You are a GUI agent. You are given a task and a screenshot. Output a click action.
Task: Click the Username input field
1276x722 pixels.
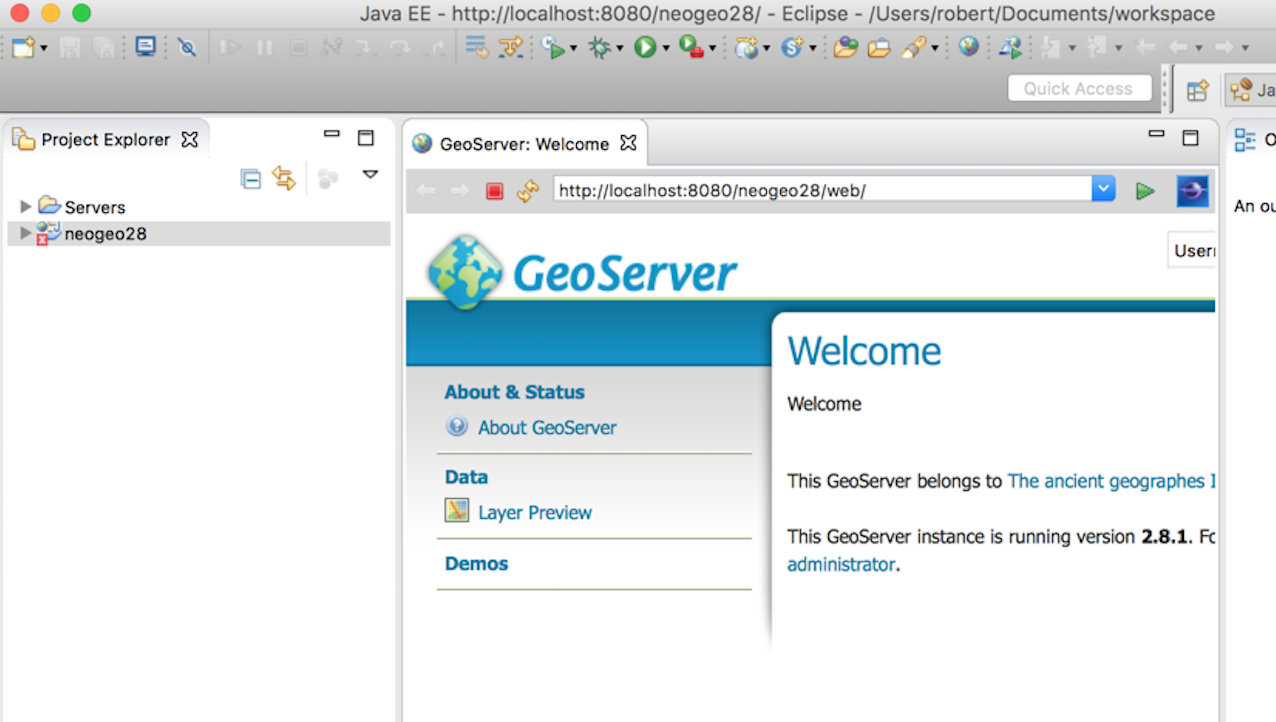tap(1191, 251)
